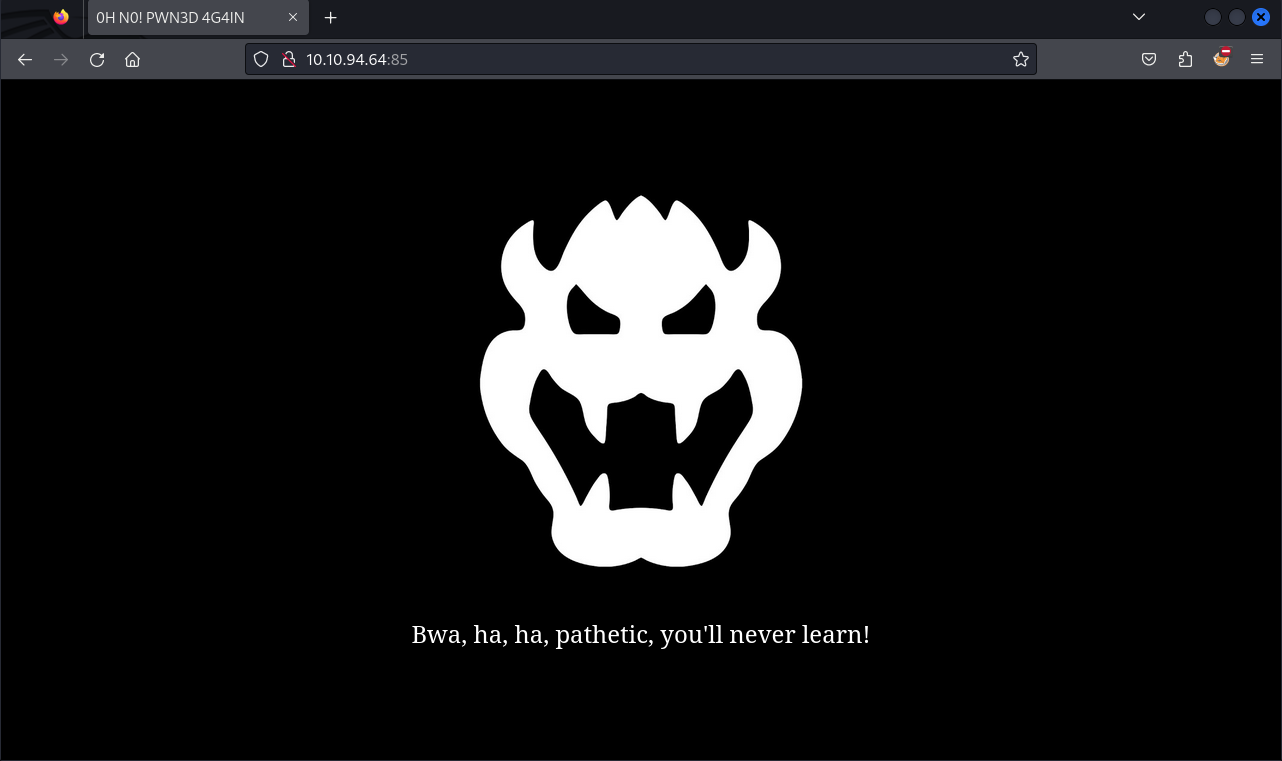The image size is (1282, 761).
Task: Open the Firefox hamburger application menu
Action: tap(1257, 60)
